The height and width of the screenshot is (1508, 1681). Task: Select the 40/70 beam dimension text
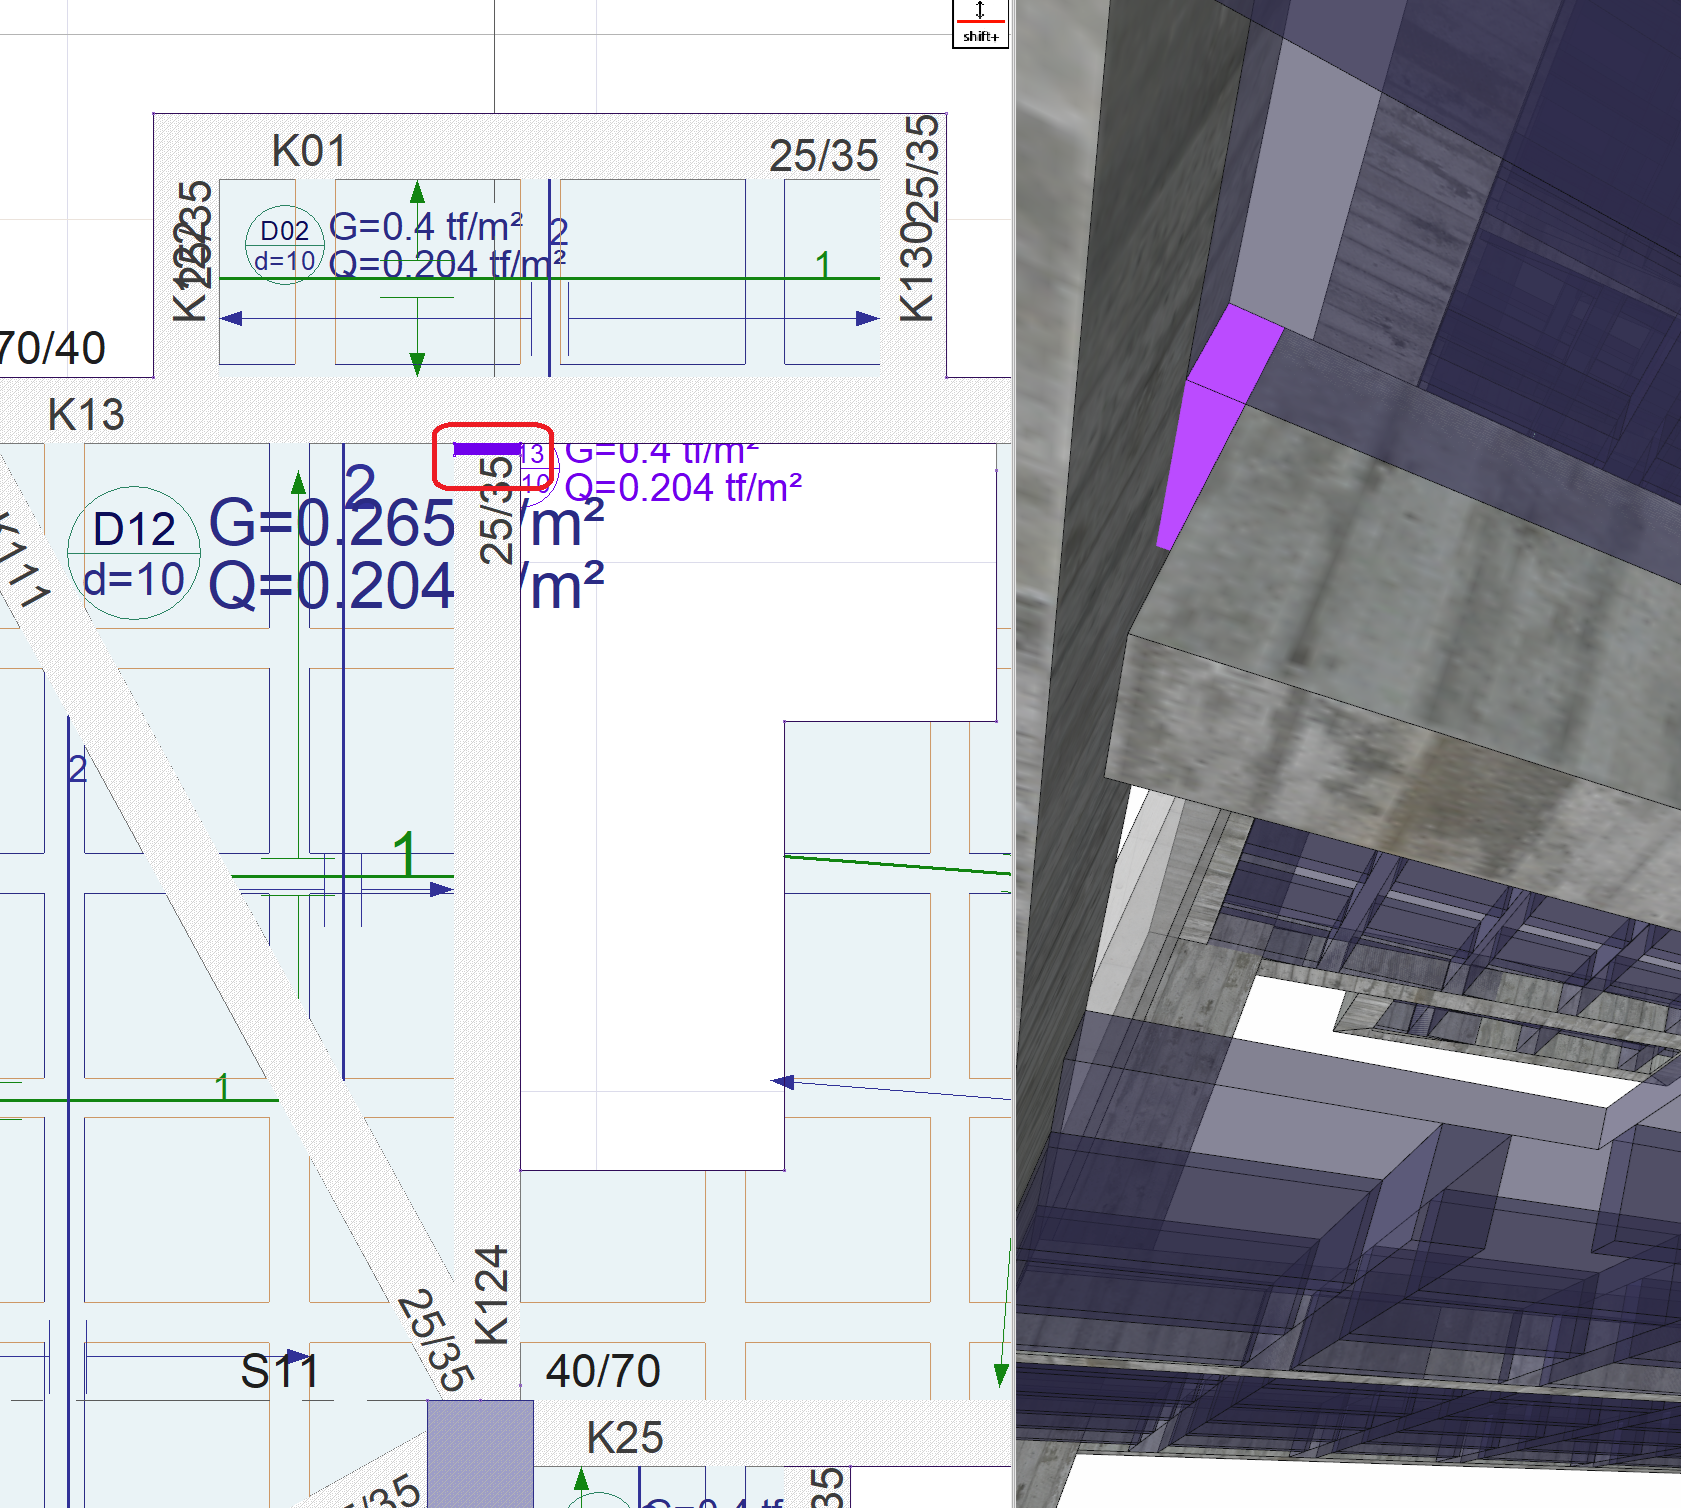click(x=603, y=1371)
